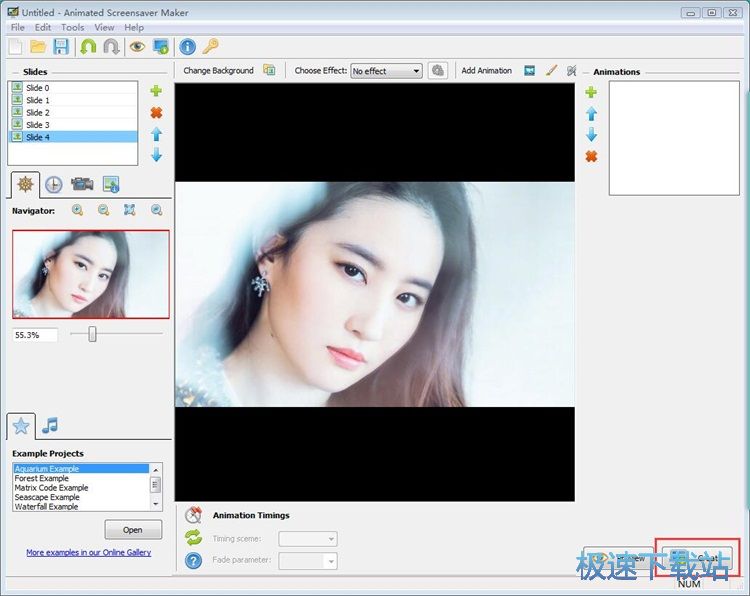Select Aquarium Example project
Screen dimensions: 750x596
tap(81, 469)
